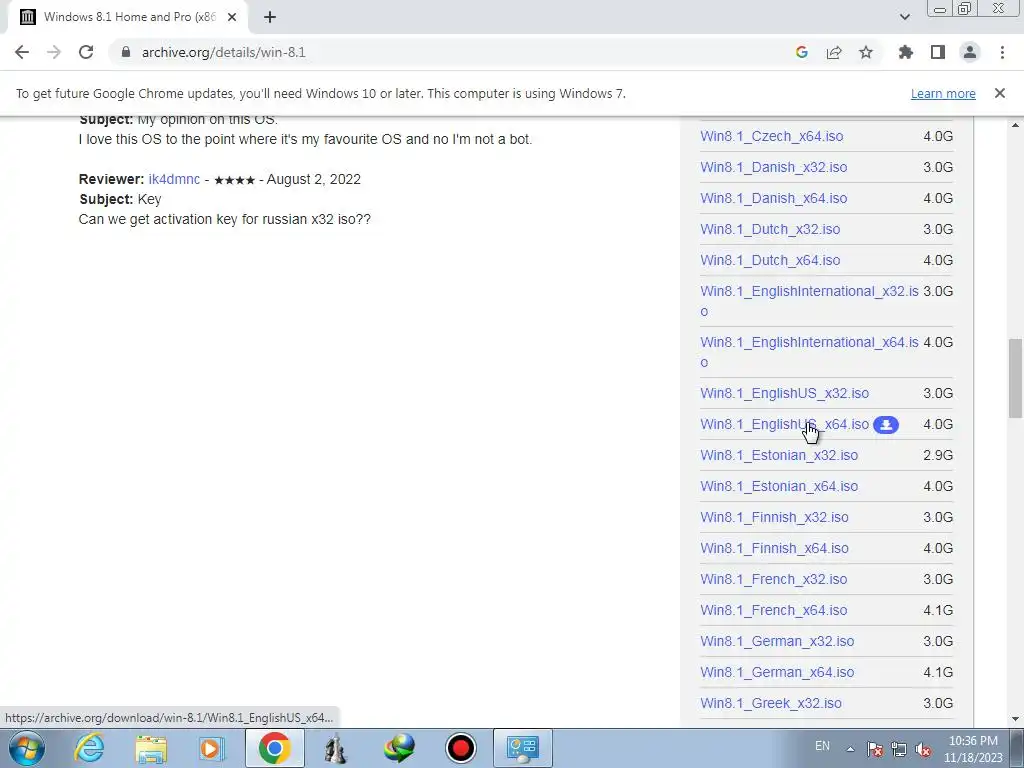Download Win8.1_Danish_x64.iso
This screenshot has height=768, width=1024.
click(x=773, y=199)
